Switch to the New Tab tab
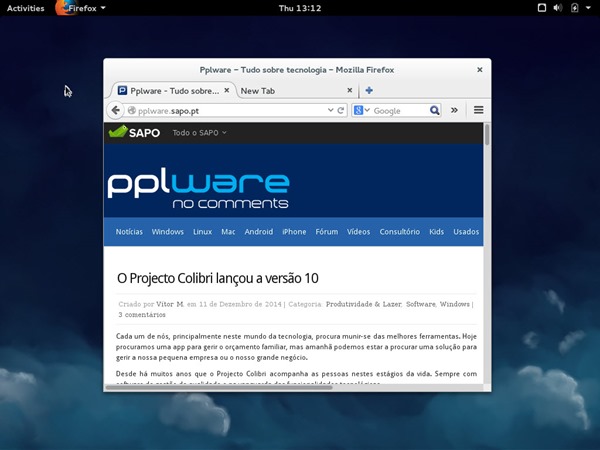 pos(296,91)
